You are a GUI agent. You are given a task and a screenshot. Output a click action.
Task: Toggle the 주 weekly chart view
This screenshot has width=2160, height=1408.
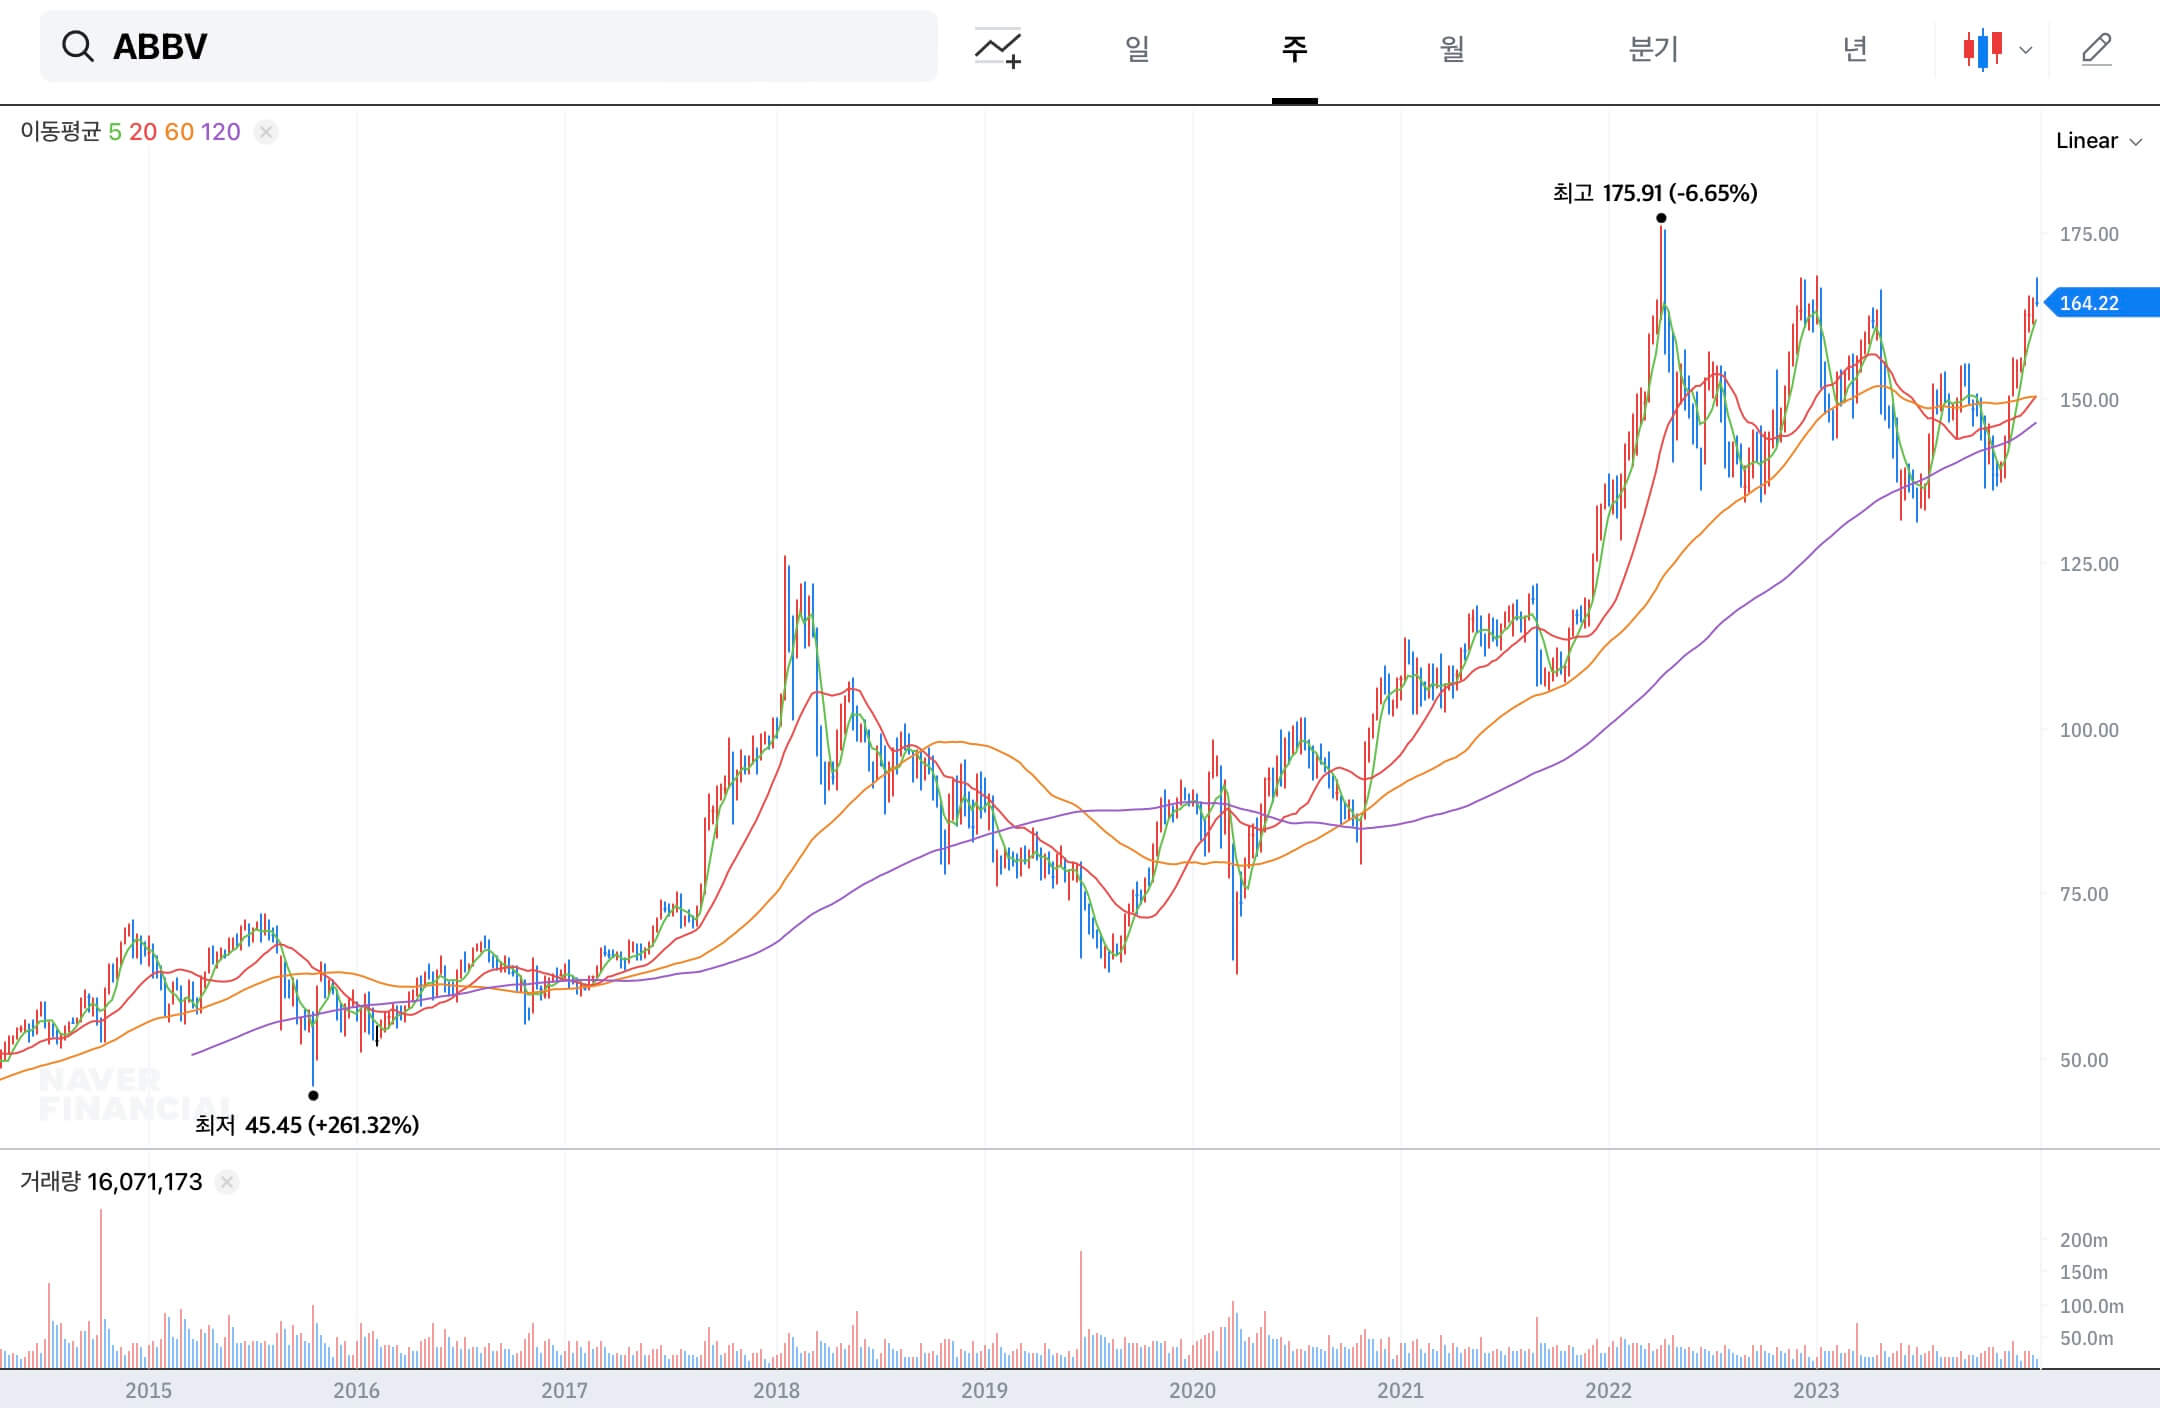[1294, 47]
